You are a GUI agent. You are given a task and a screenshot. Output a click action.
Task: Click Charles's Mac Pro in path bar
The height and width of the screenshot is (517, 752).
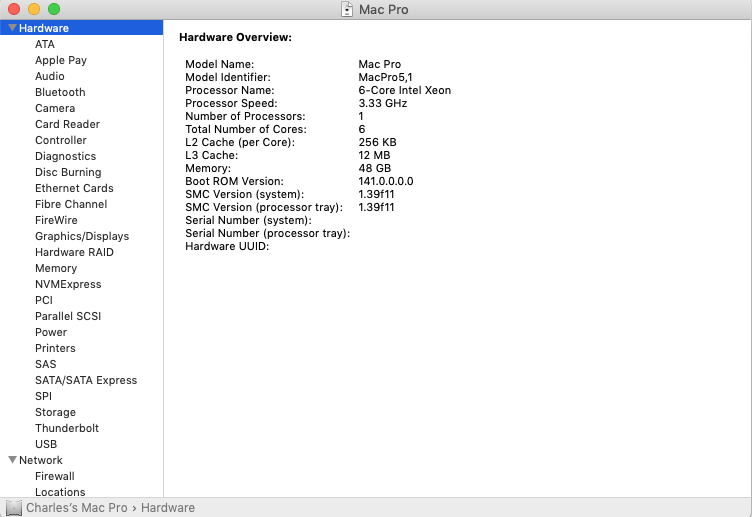tap(77, 507)
